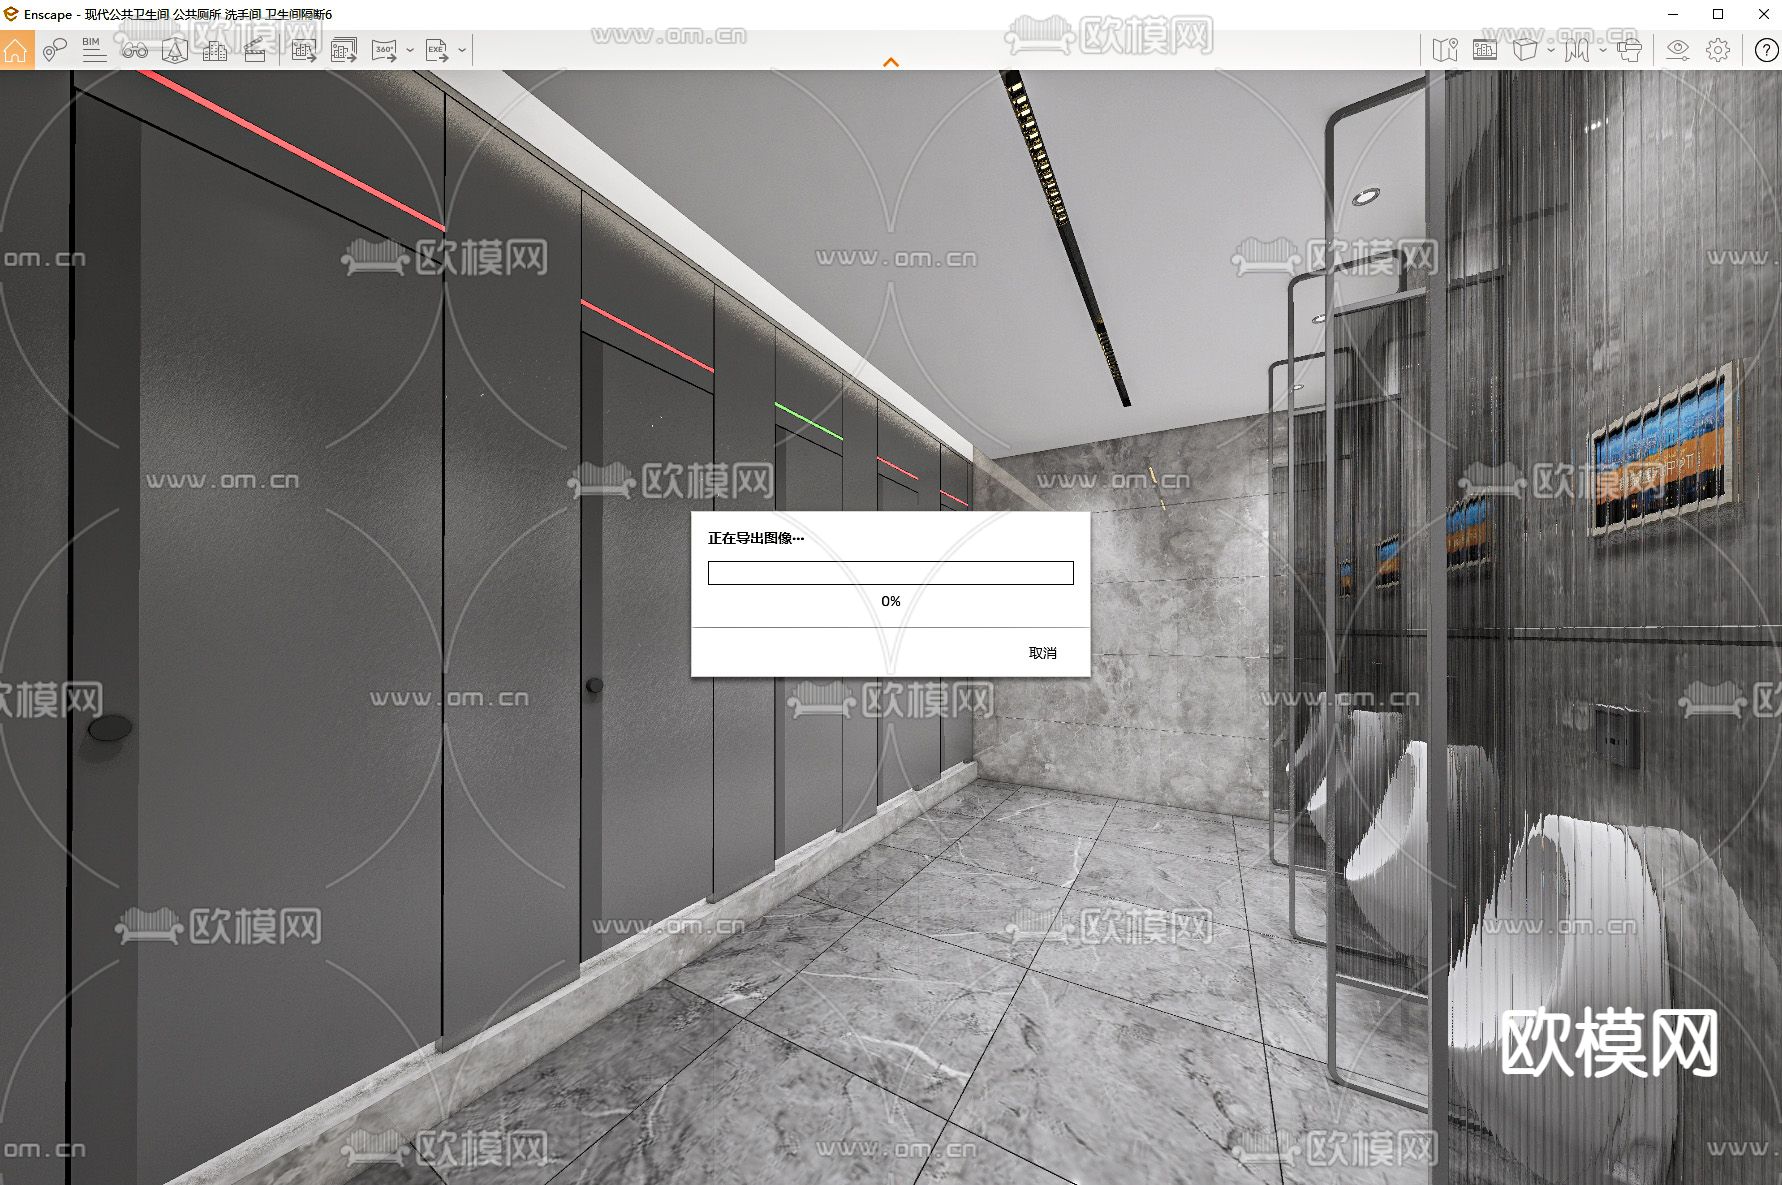Close the Enscape window
This screenshot has width=1782, height=1185.
tap(1762, 14)
